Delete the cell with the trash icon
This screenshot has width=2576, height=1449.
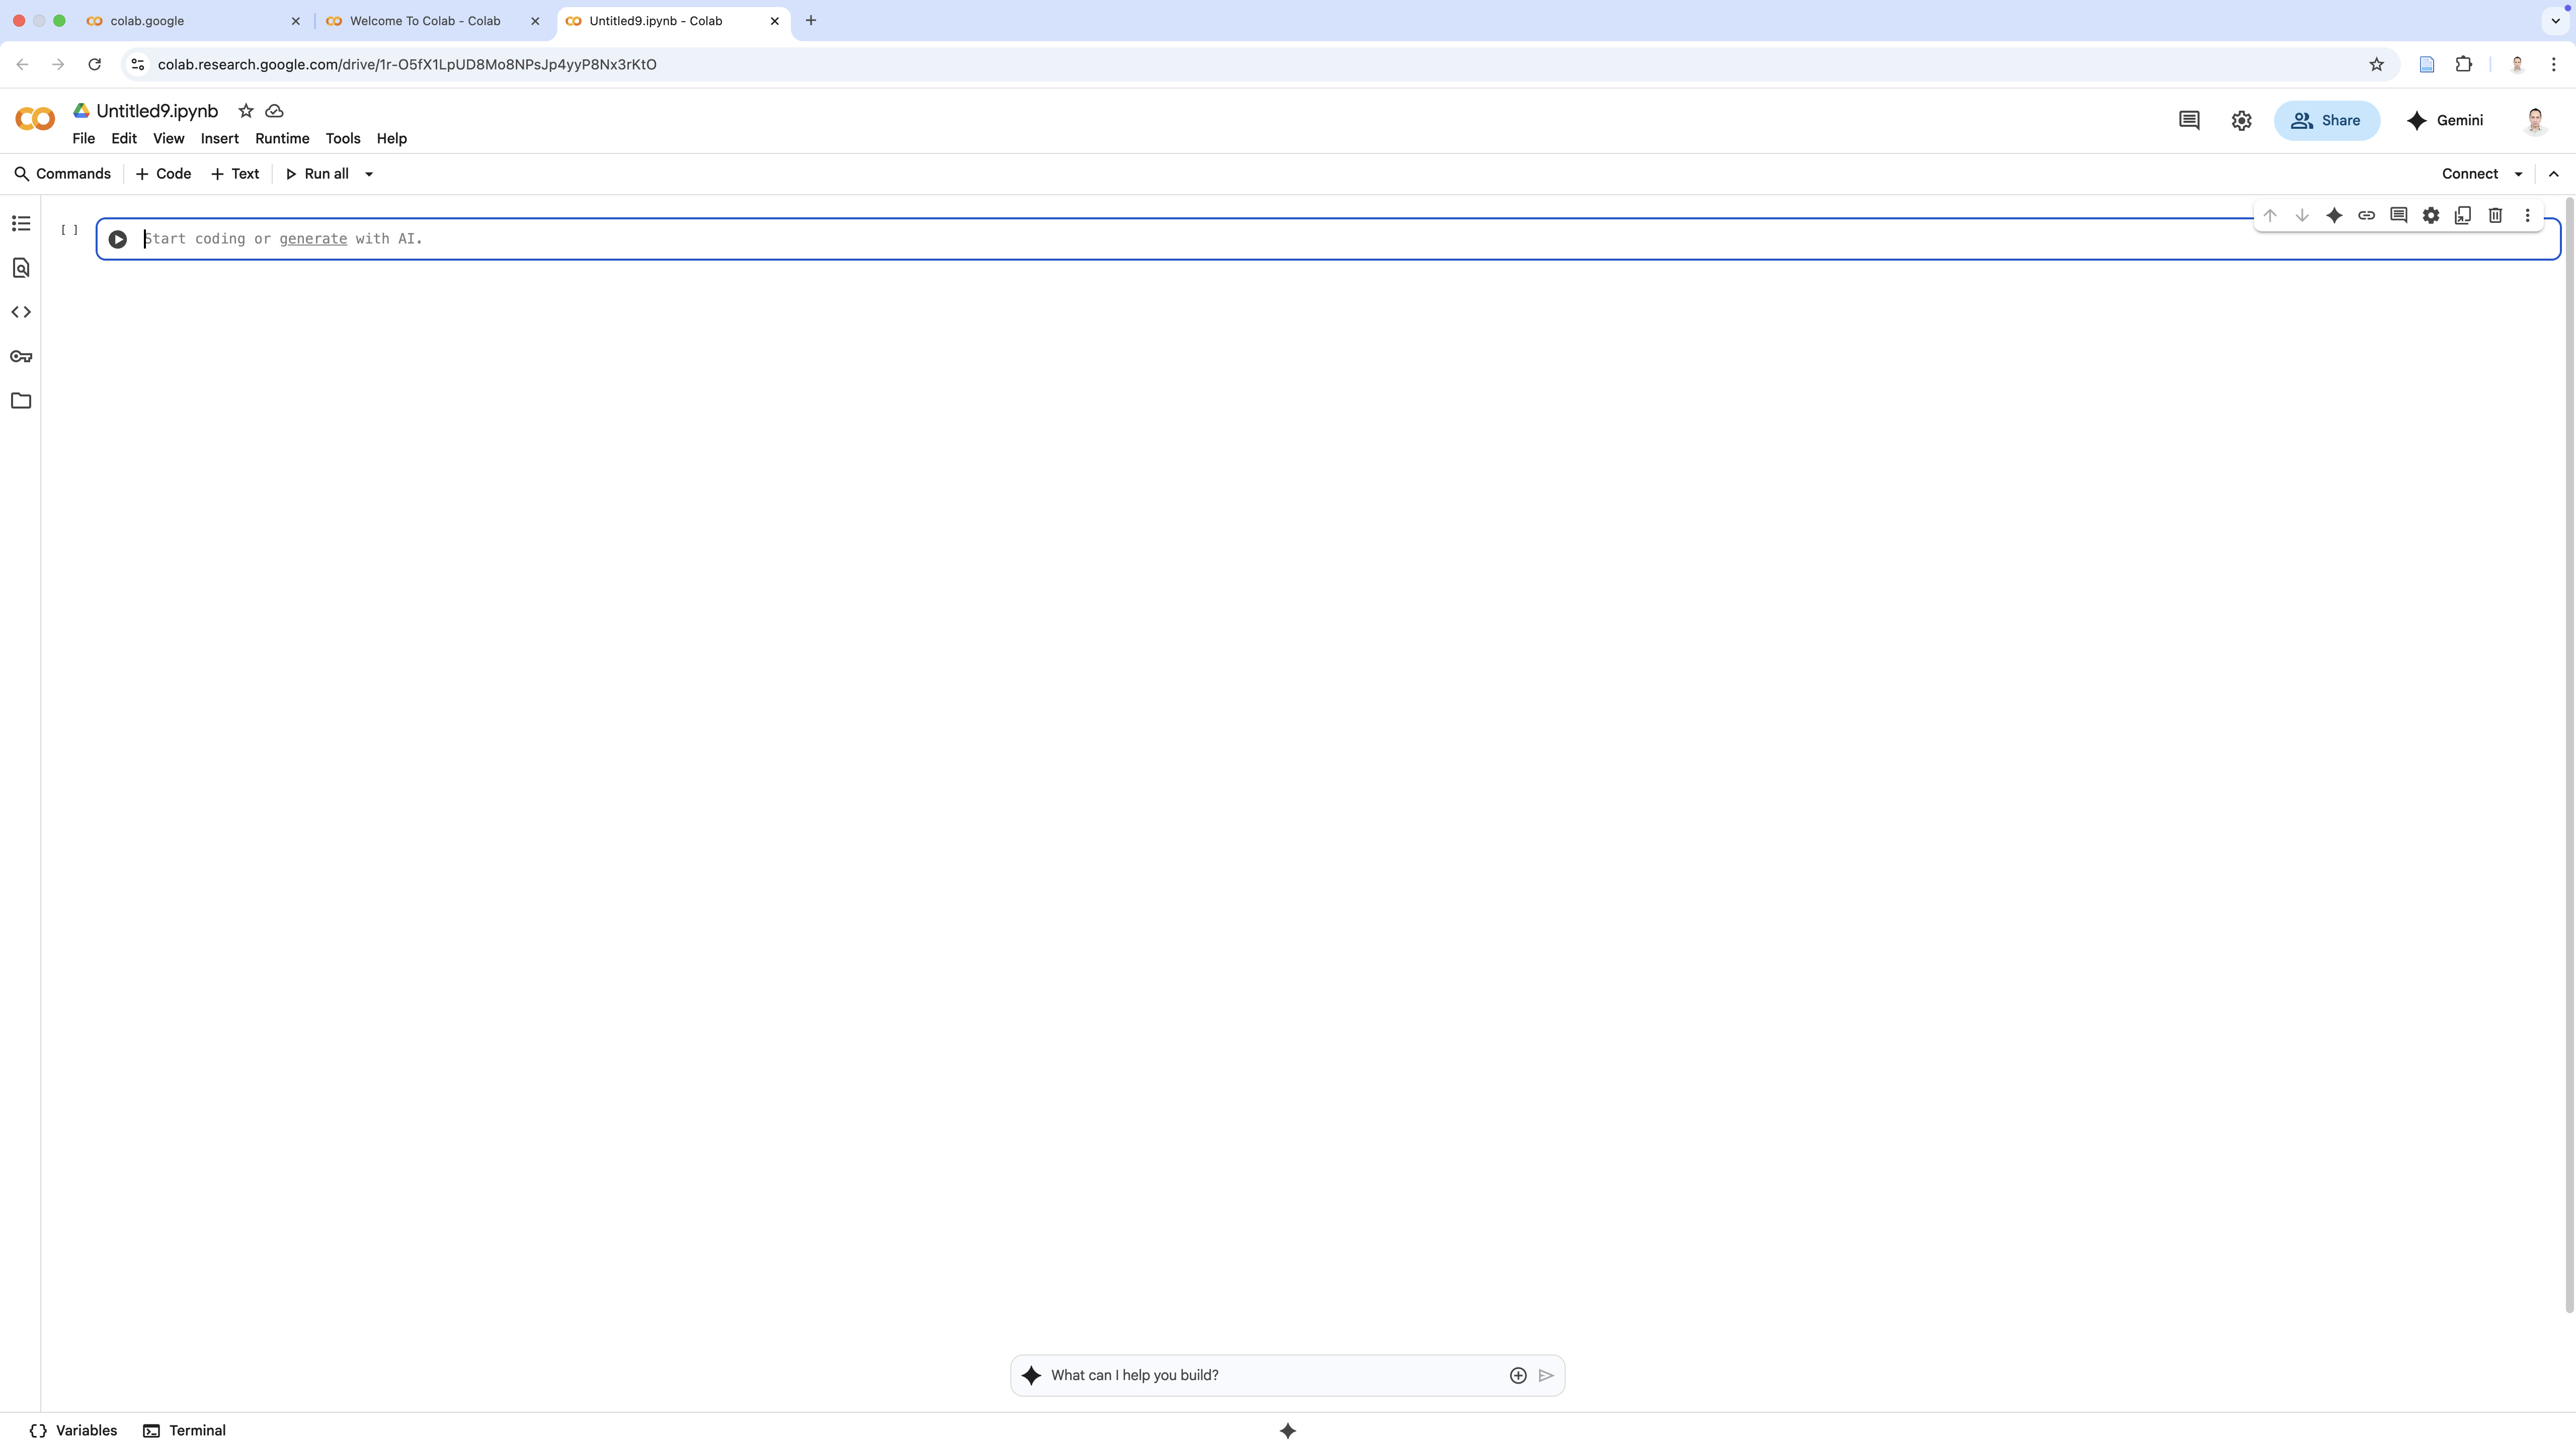pos(2495,215)
